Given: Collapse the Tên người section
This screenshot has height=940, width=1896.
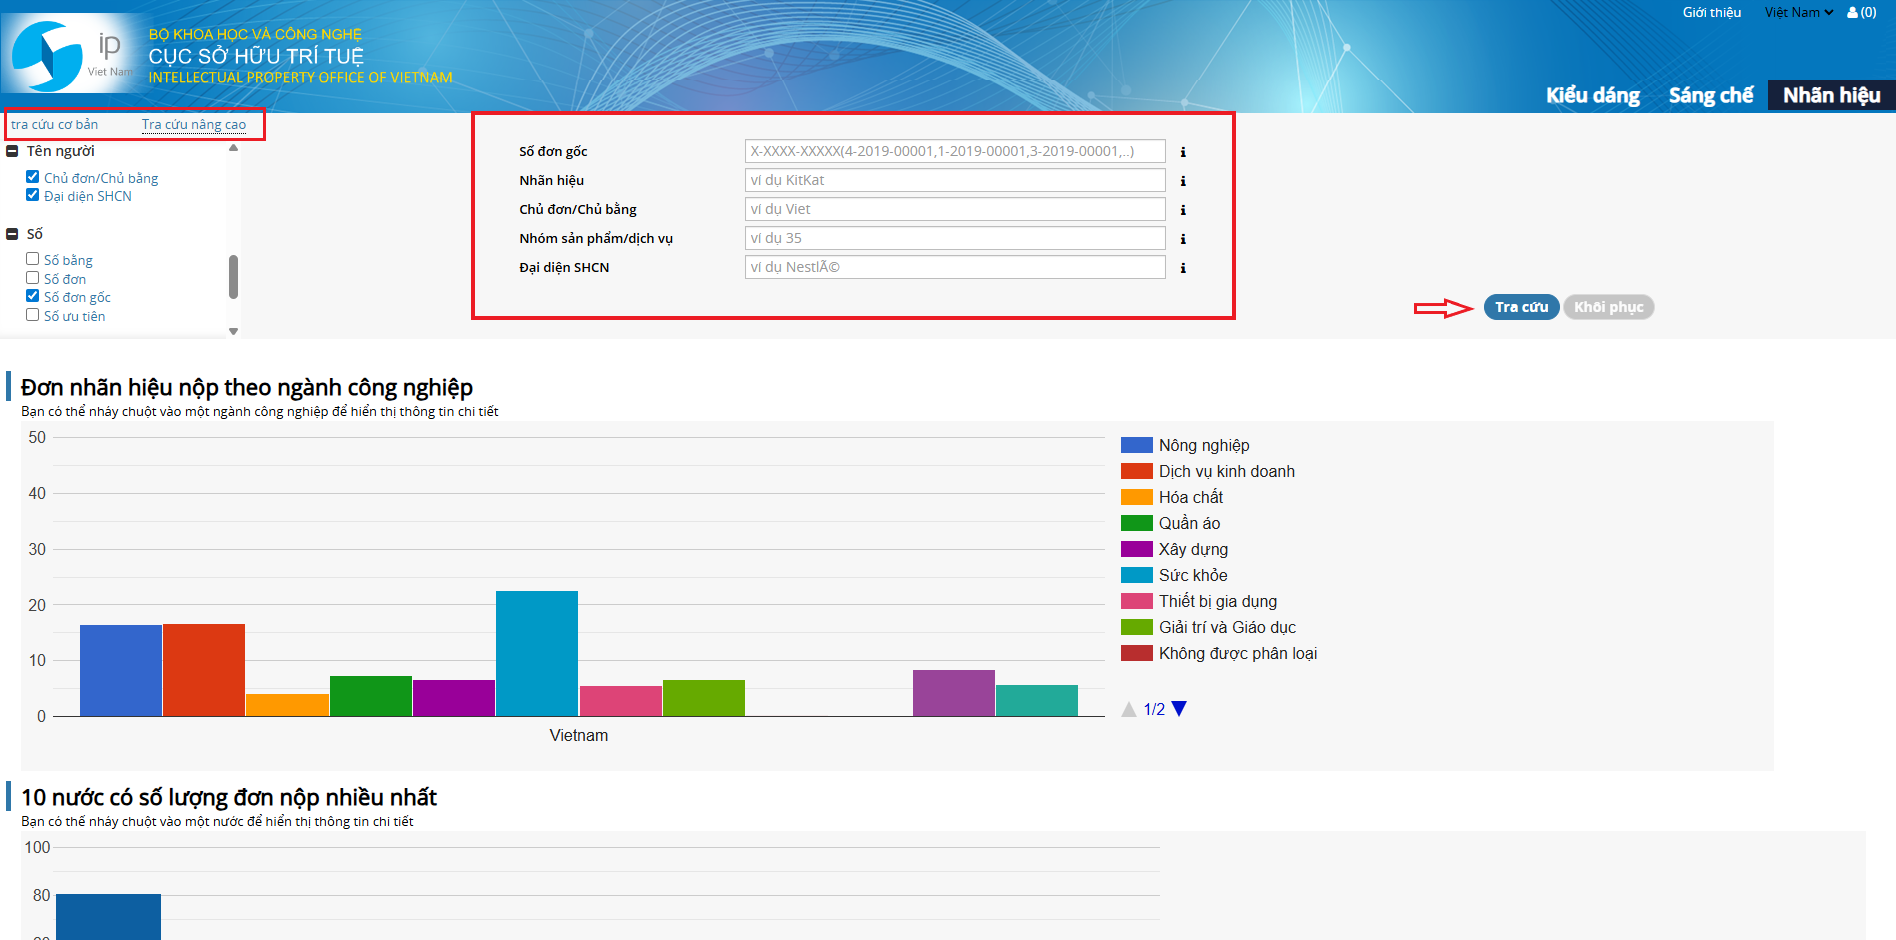Looking at the screenshot, I should point(13,151).
